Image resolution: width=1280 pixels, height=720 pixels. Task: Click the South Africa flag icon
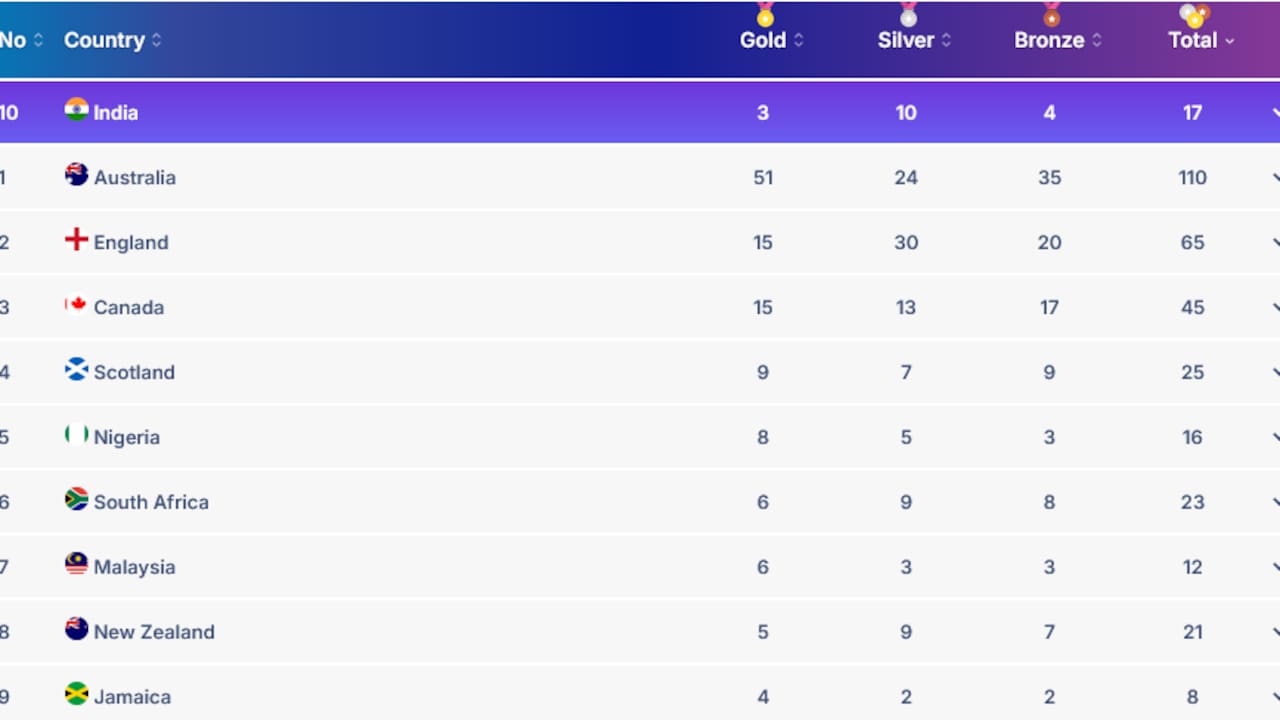[x=76, y=499]
